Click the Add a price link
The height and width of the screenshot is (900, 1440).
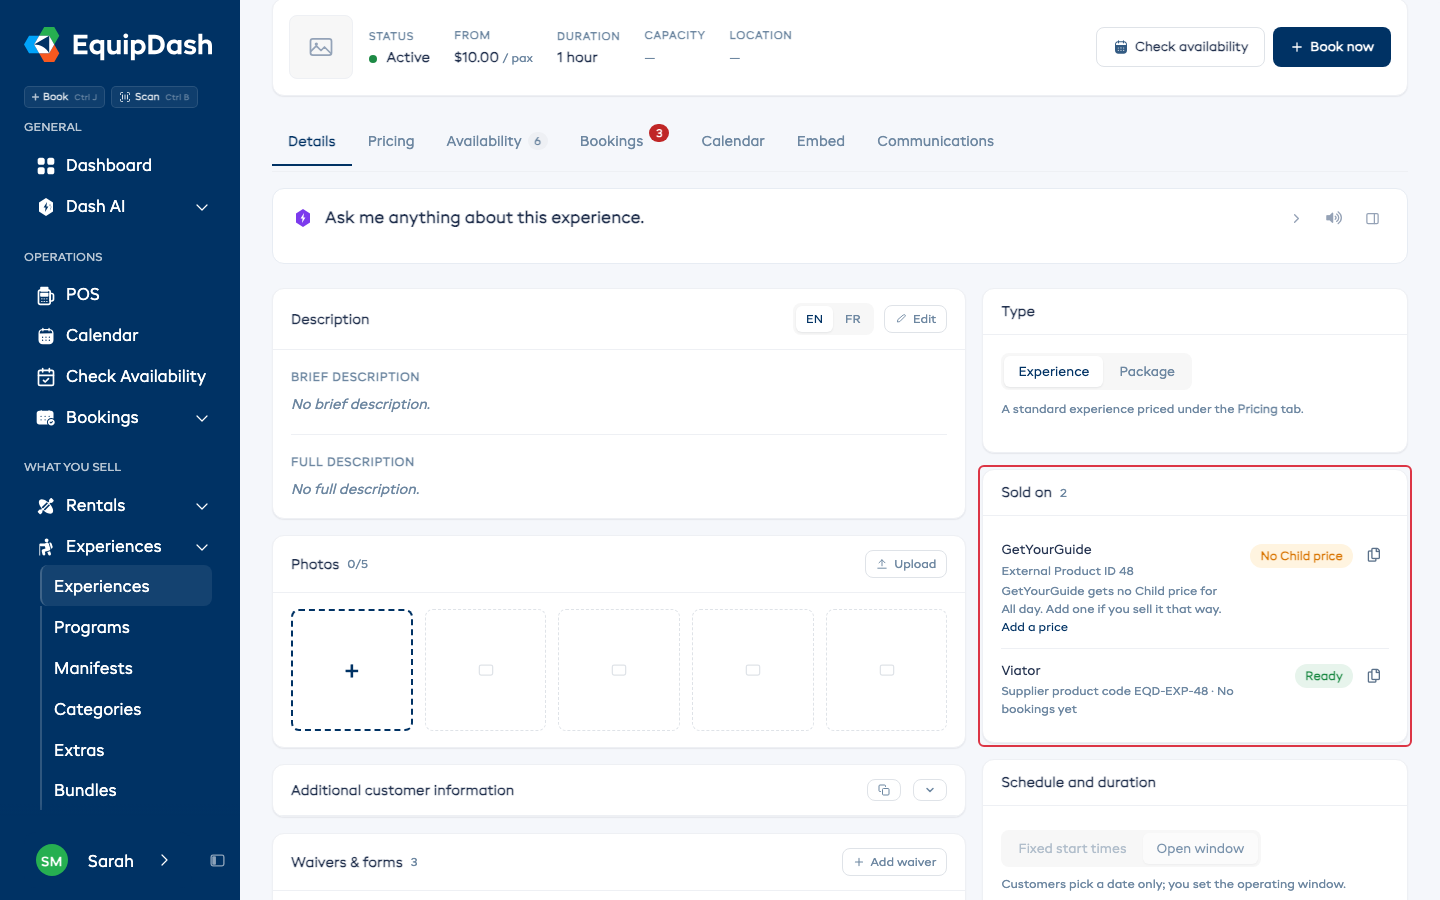pos(1034,627)
